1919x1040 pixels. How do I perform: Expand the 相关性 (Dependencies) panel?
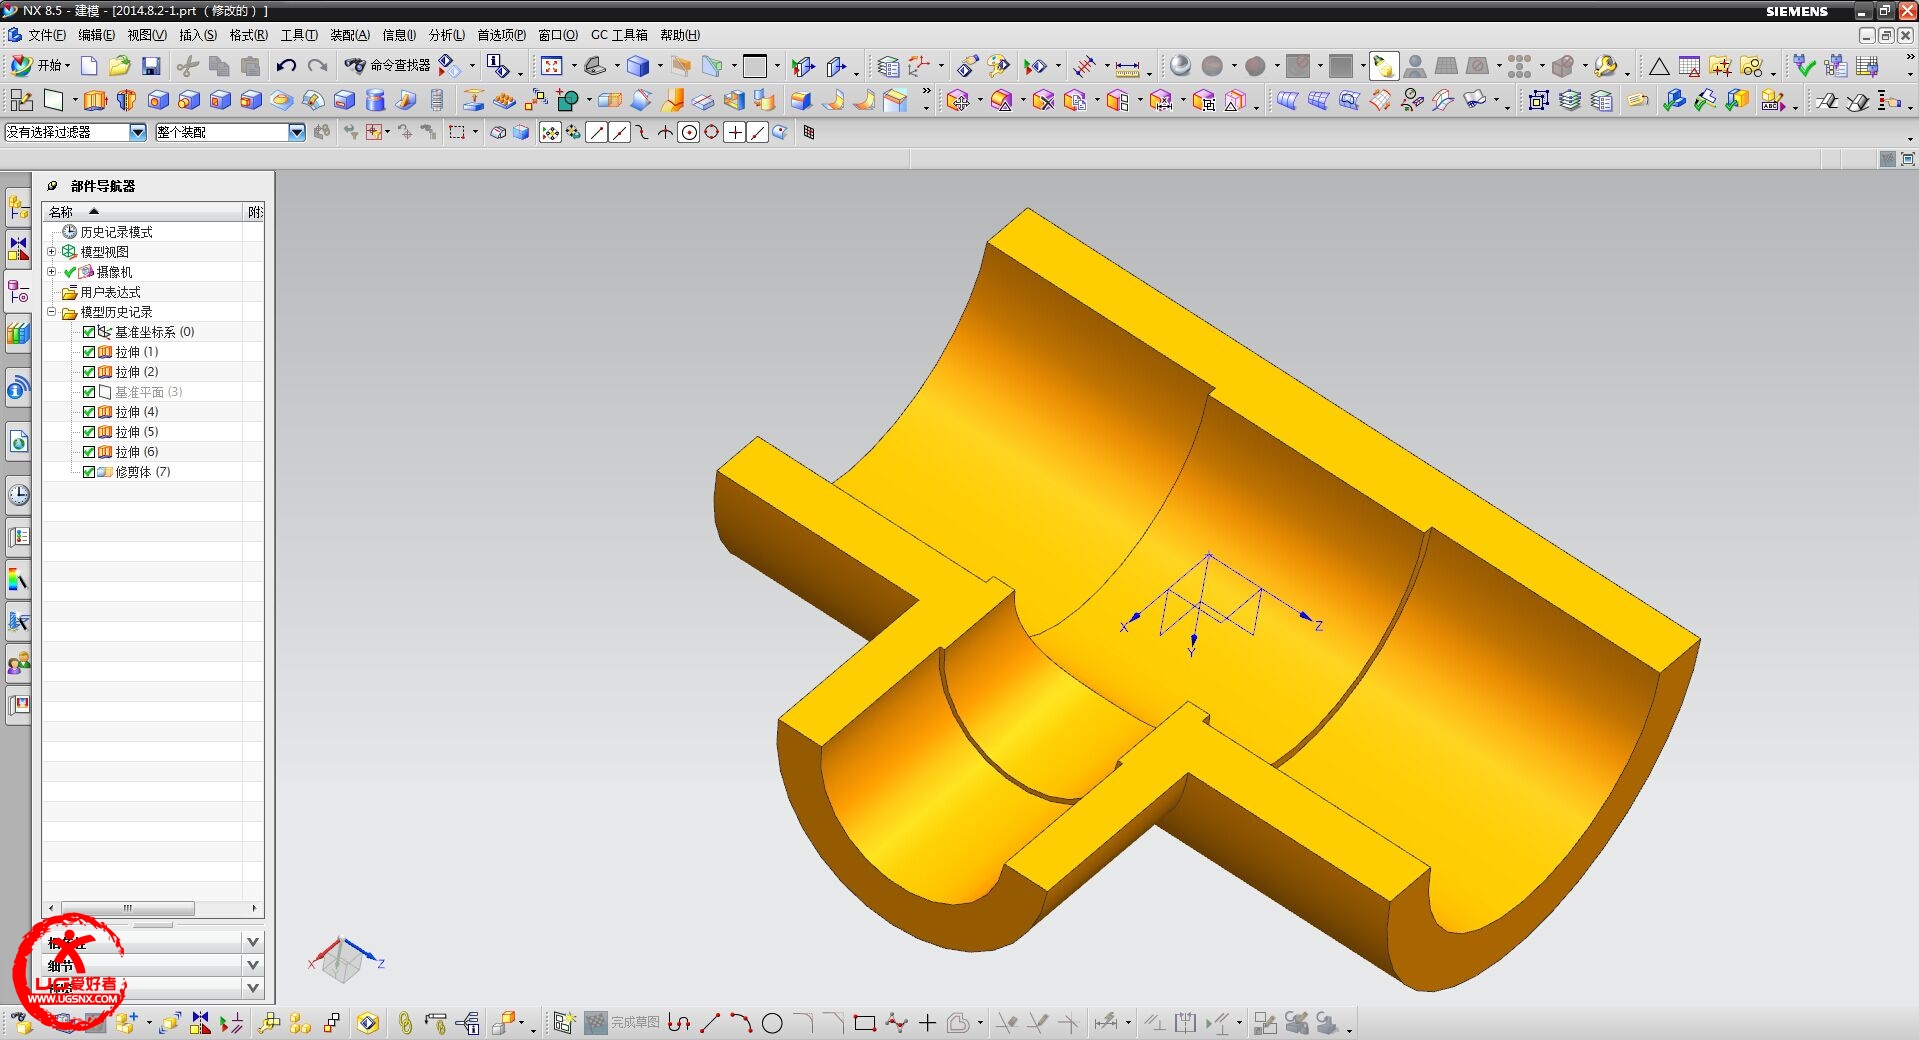(253, 942)
